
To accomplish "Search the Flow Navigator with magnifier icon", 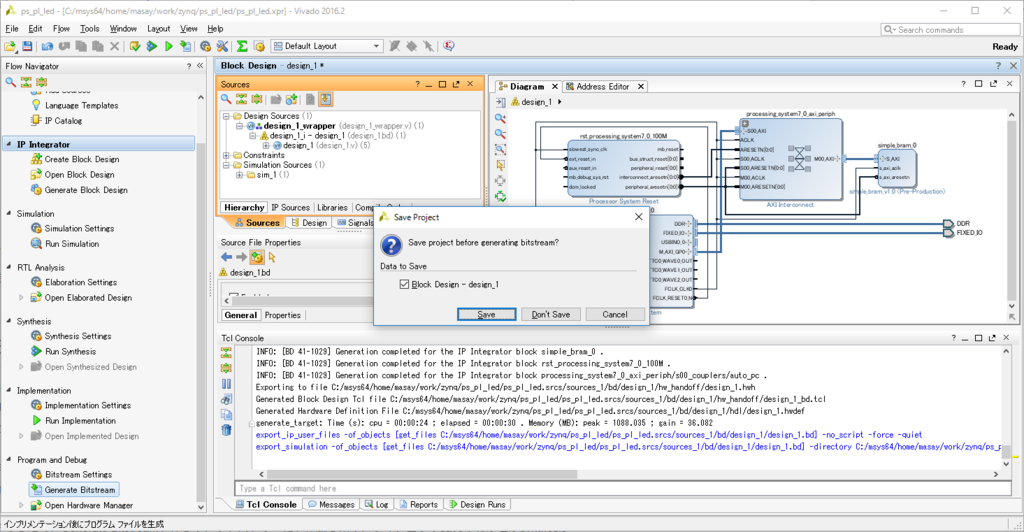I will coord(10,82).
